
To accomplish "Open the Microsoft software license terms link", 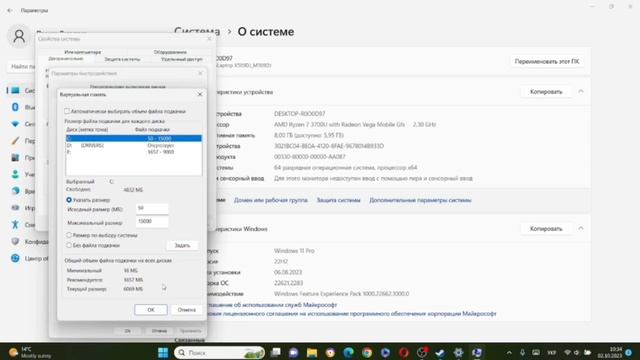I will click(352, 313).
